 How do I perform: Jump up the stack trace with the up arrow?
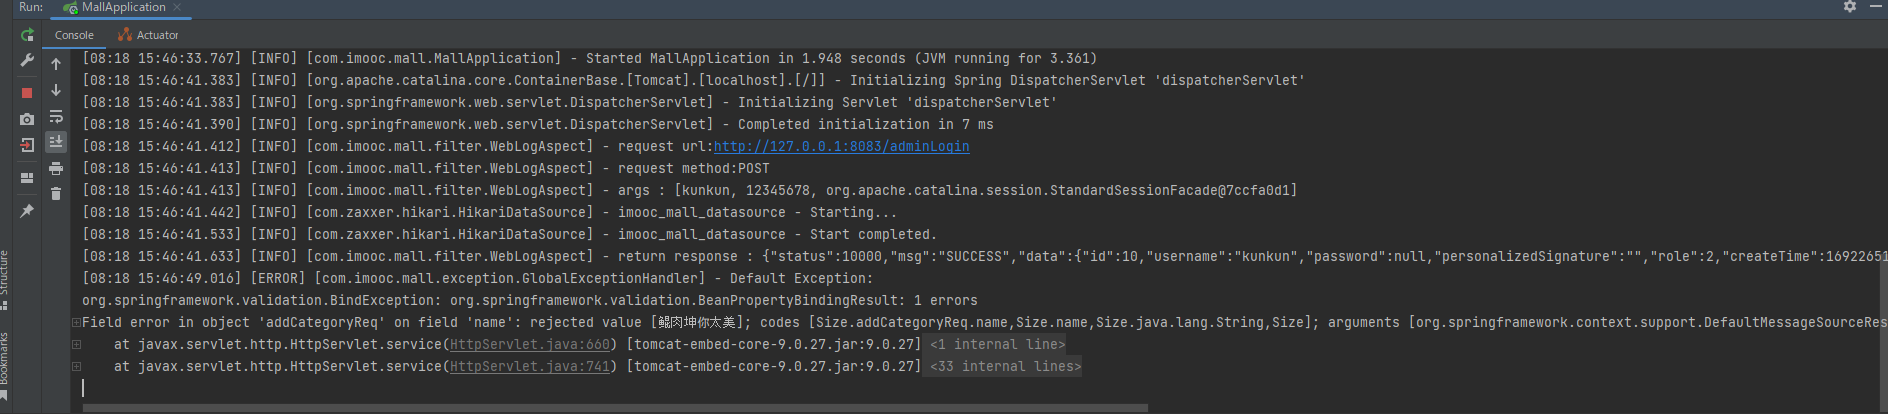[56, 64]
